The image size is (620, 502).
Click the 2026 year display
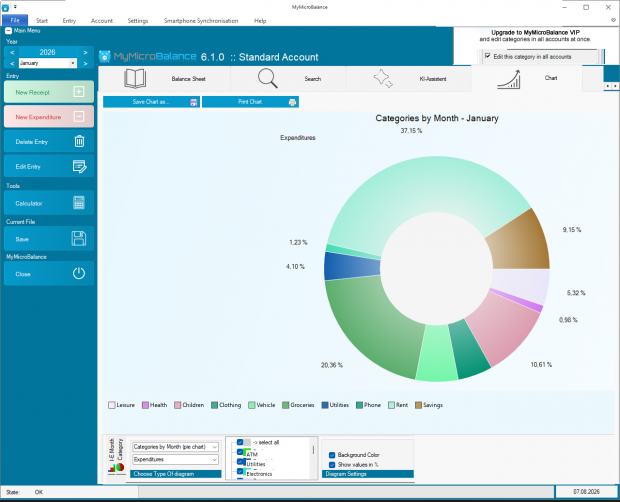[47, 52]
